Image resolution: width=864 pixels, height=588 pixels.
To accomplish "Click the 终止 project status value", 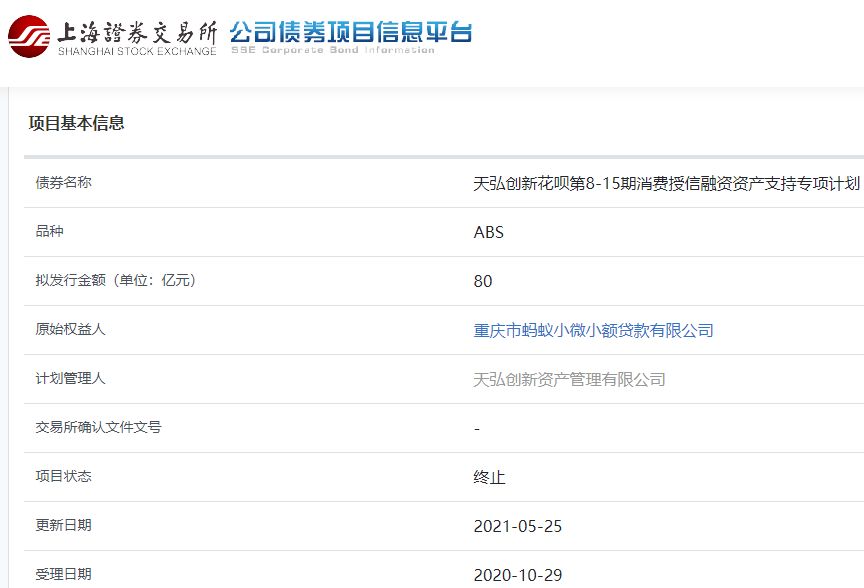I will 489,477.
